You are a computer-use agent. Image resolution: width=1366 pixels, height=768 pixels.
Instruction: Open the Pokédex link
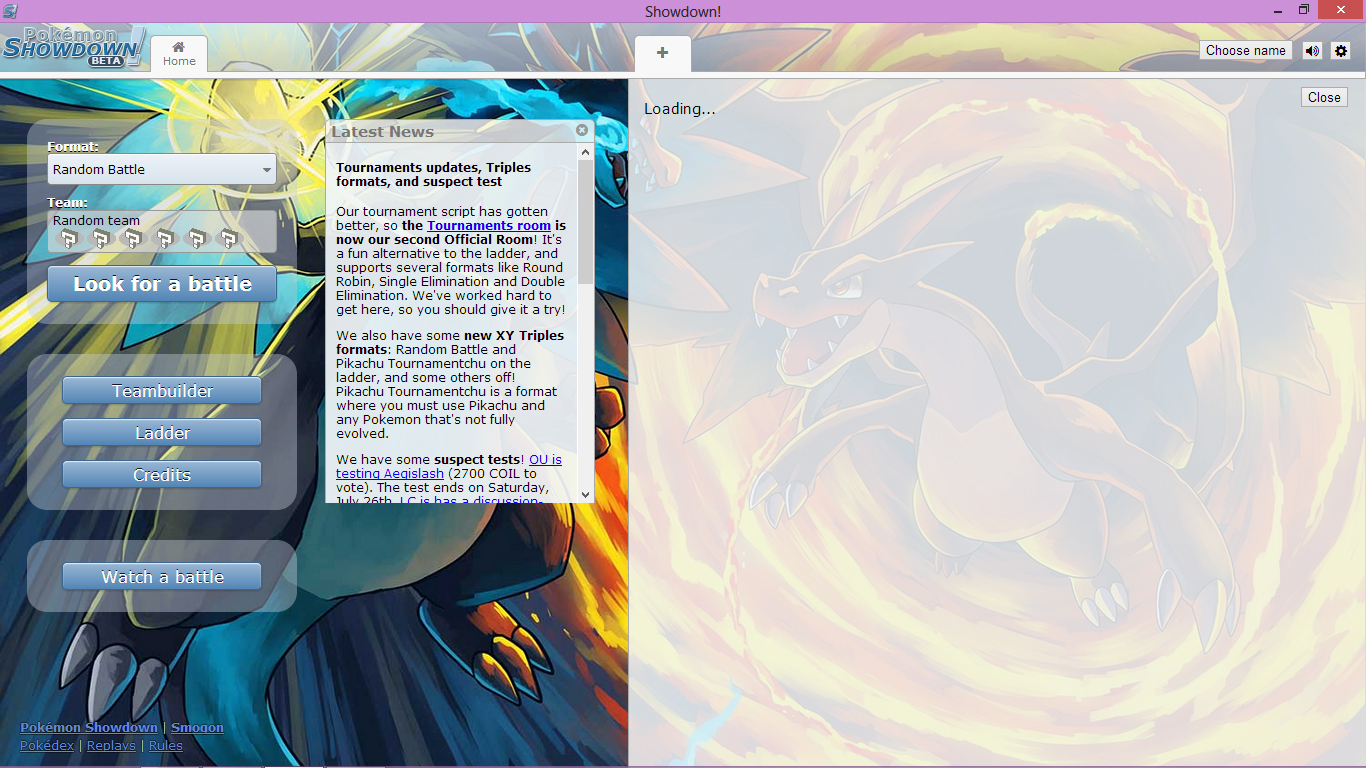coord(47,746)
